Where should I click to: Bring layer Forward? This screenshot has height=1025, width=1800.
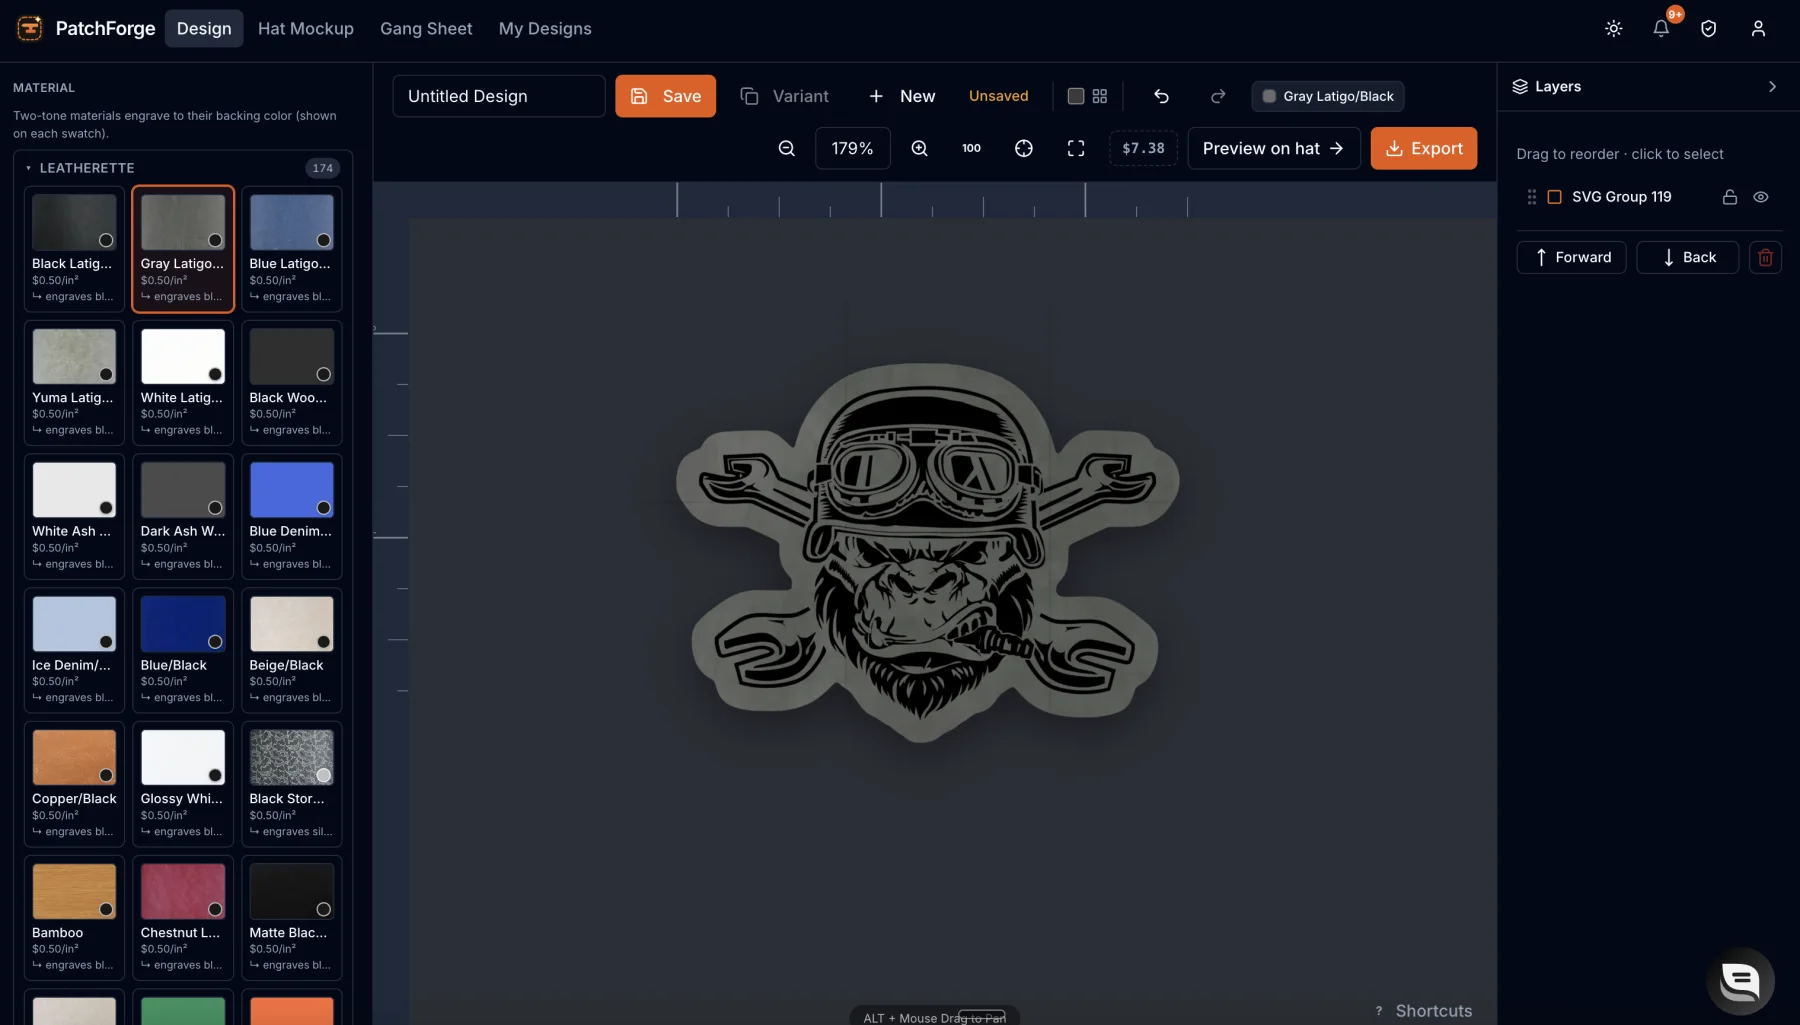pos(1572,257)
